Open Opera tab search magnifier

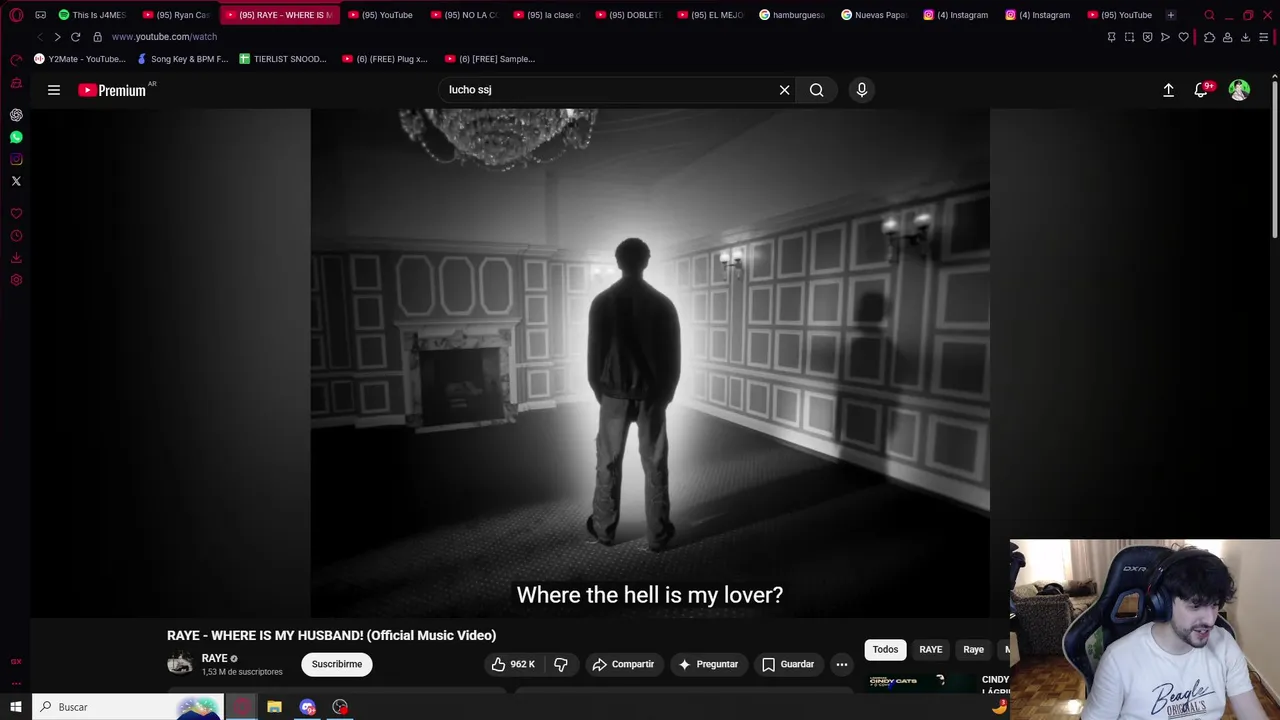click(x=1209, y=15)
